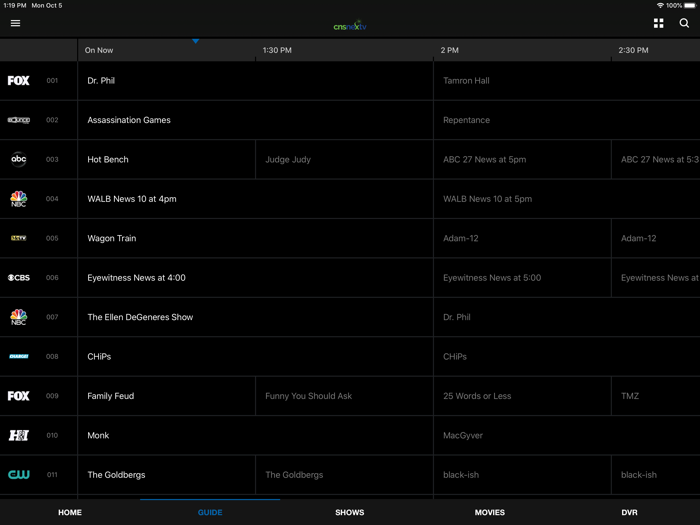Open MacGyver program
This screenshot has height=525, width=700.
[x=567, y=435]
